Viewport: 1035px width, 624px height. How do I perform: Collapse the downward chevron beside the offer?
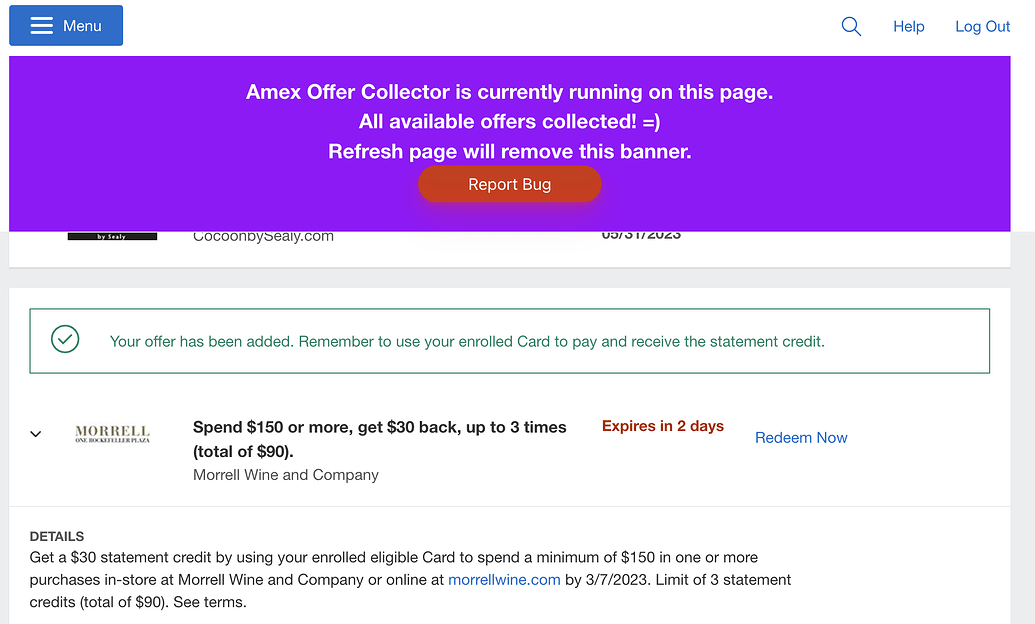(x=35, y=433)
